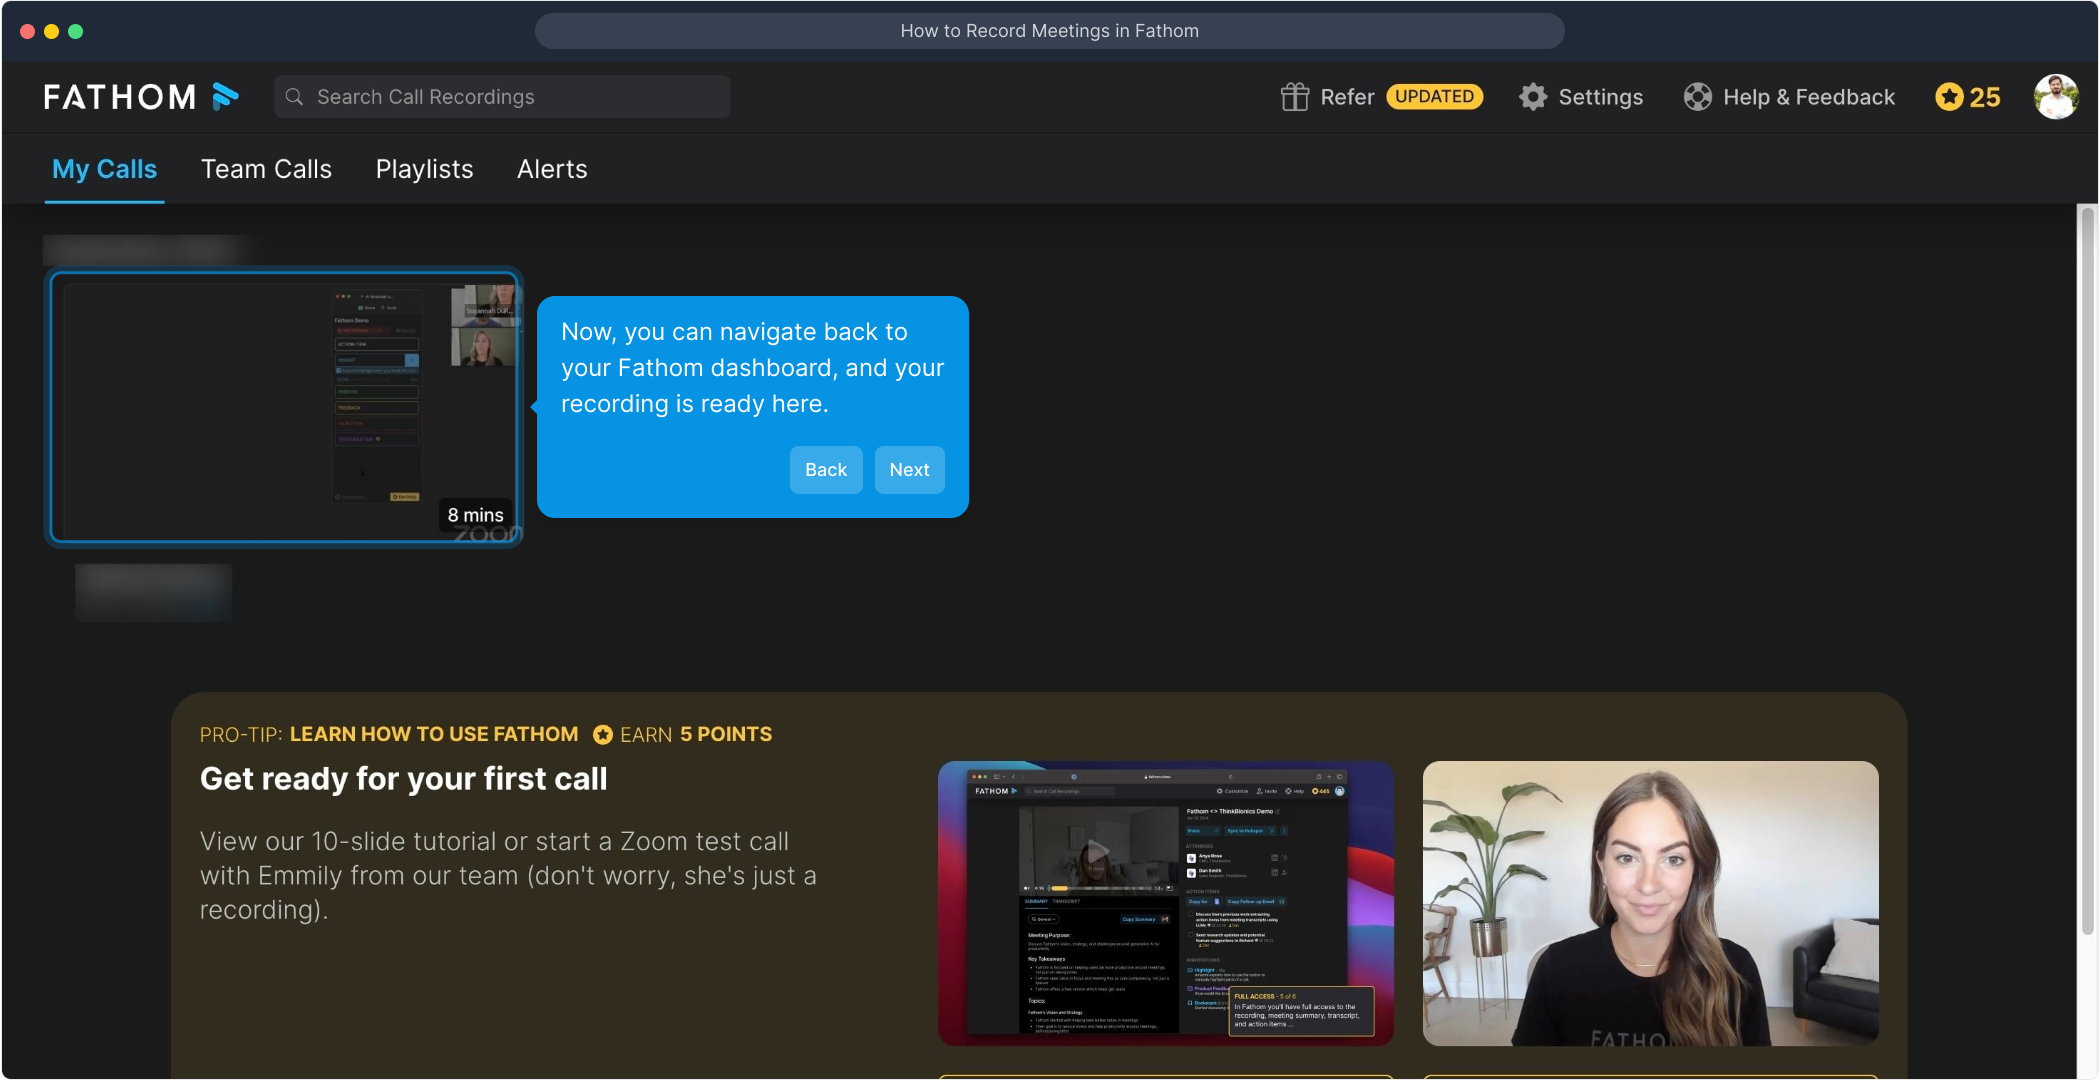
Task: Click the Help & Feedback lifebuoy icon
Action: click(1697, 97)
